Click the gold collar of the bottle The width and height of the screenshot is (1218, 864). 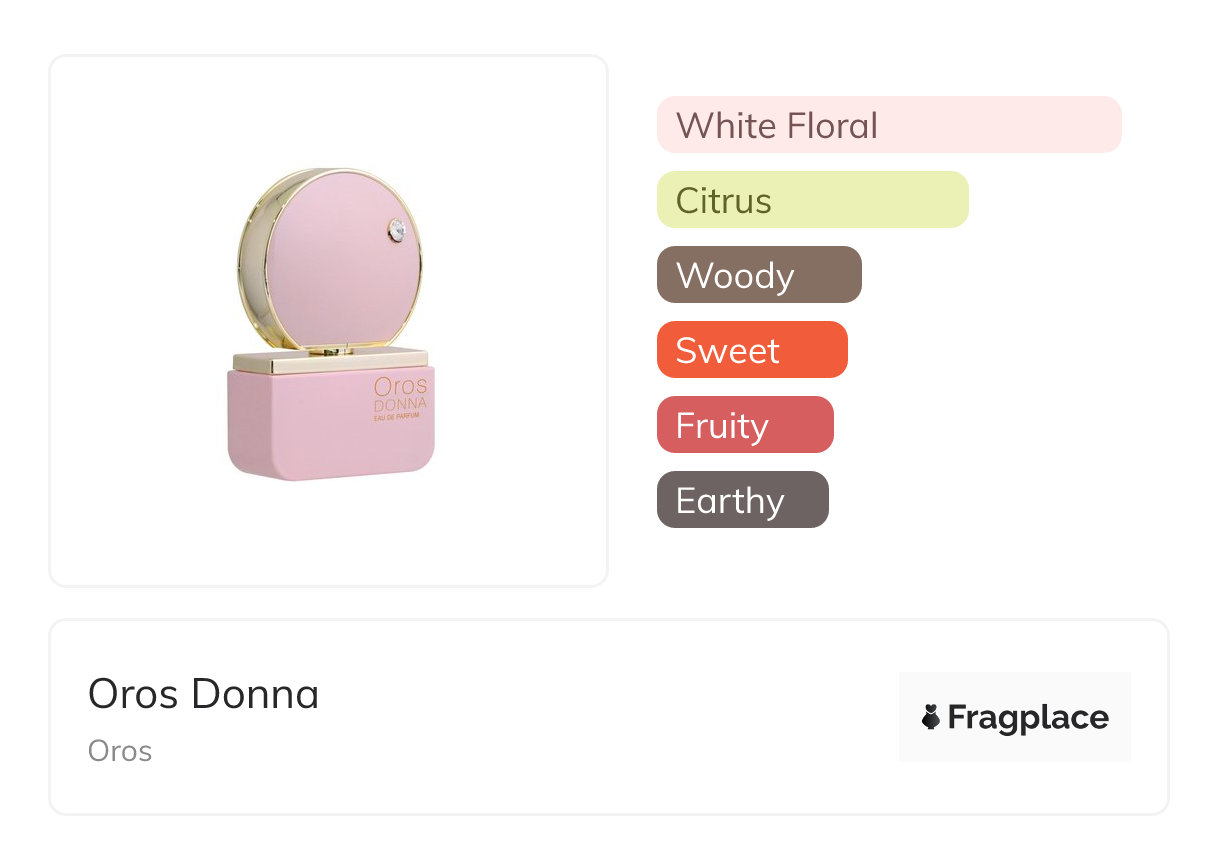click(331, 361)
